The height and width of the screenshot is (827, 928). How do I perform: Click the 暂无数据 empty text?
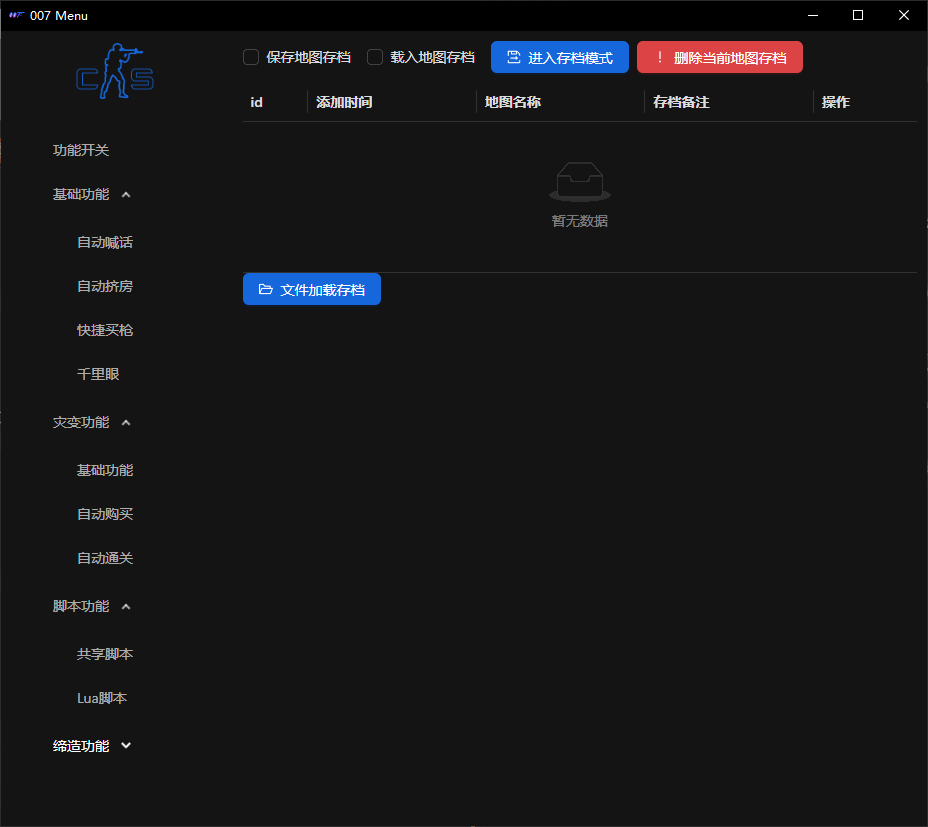[580, 221]
